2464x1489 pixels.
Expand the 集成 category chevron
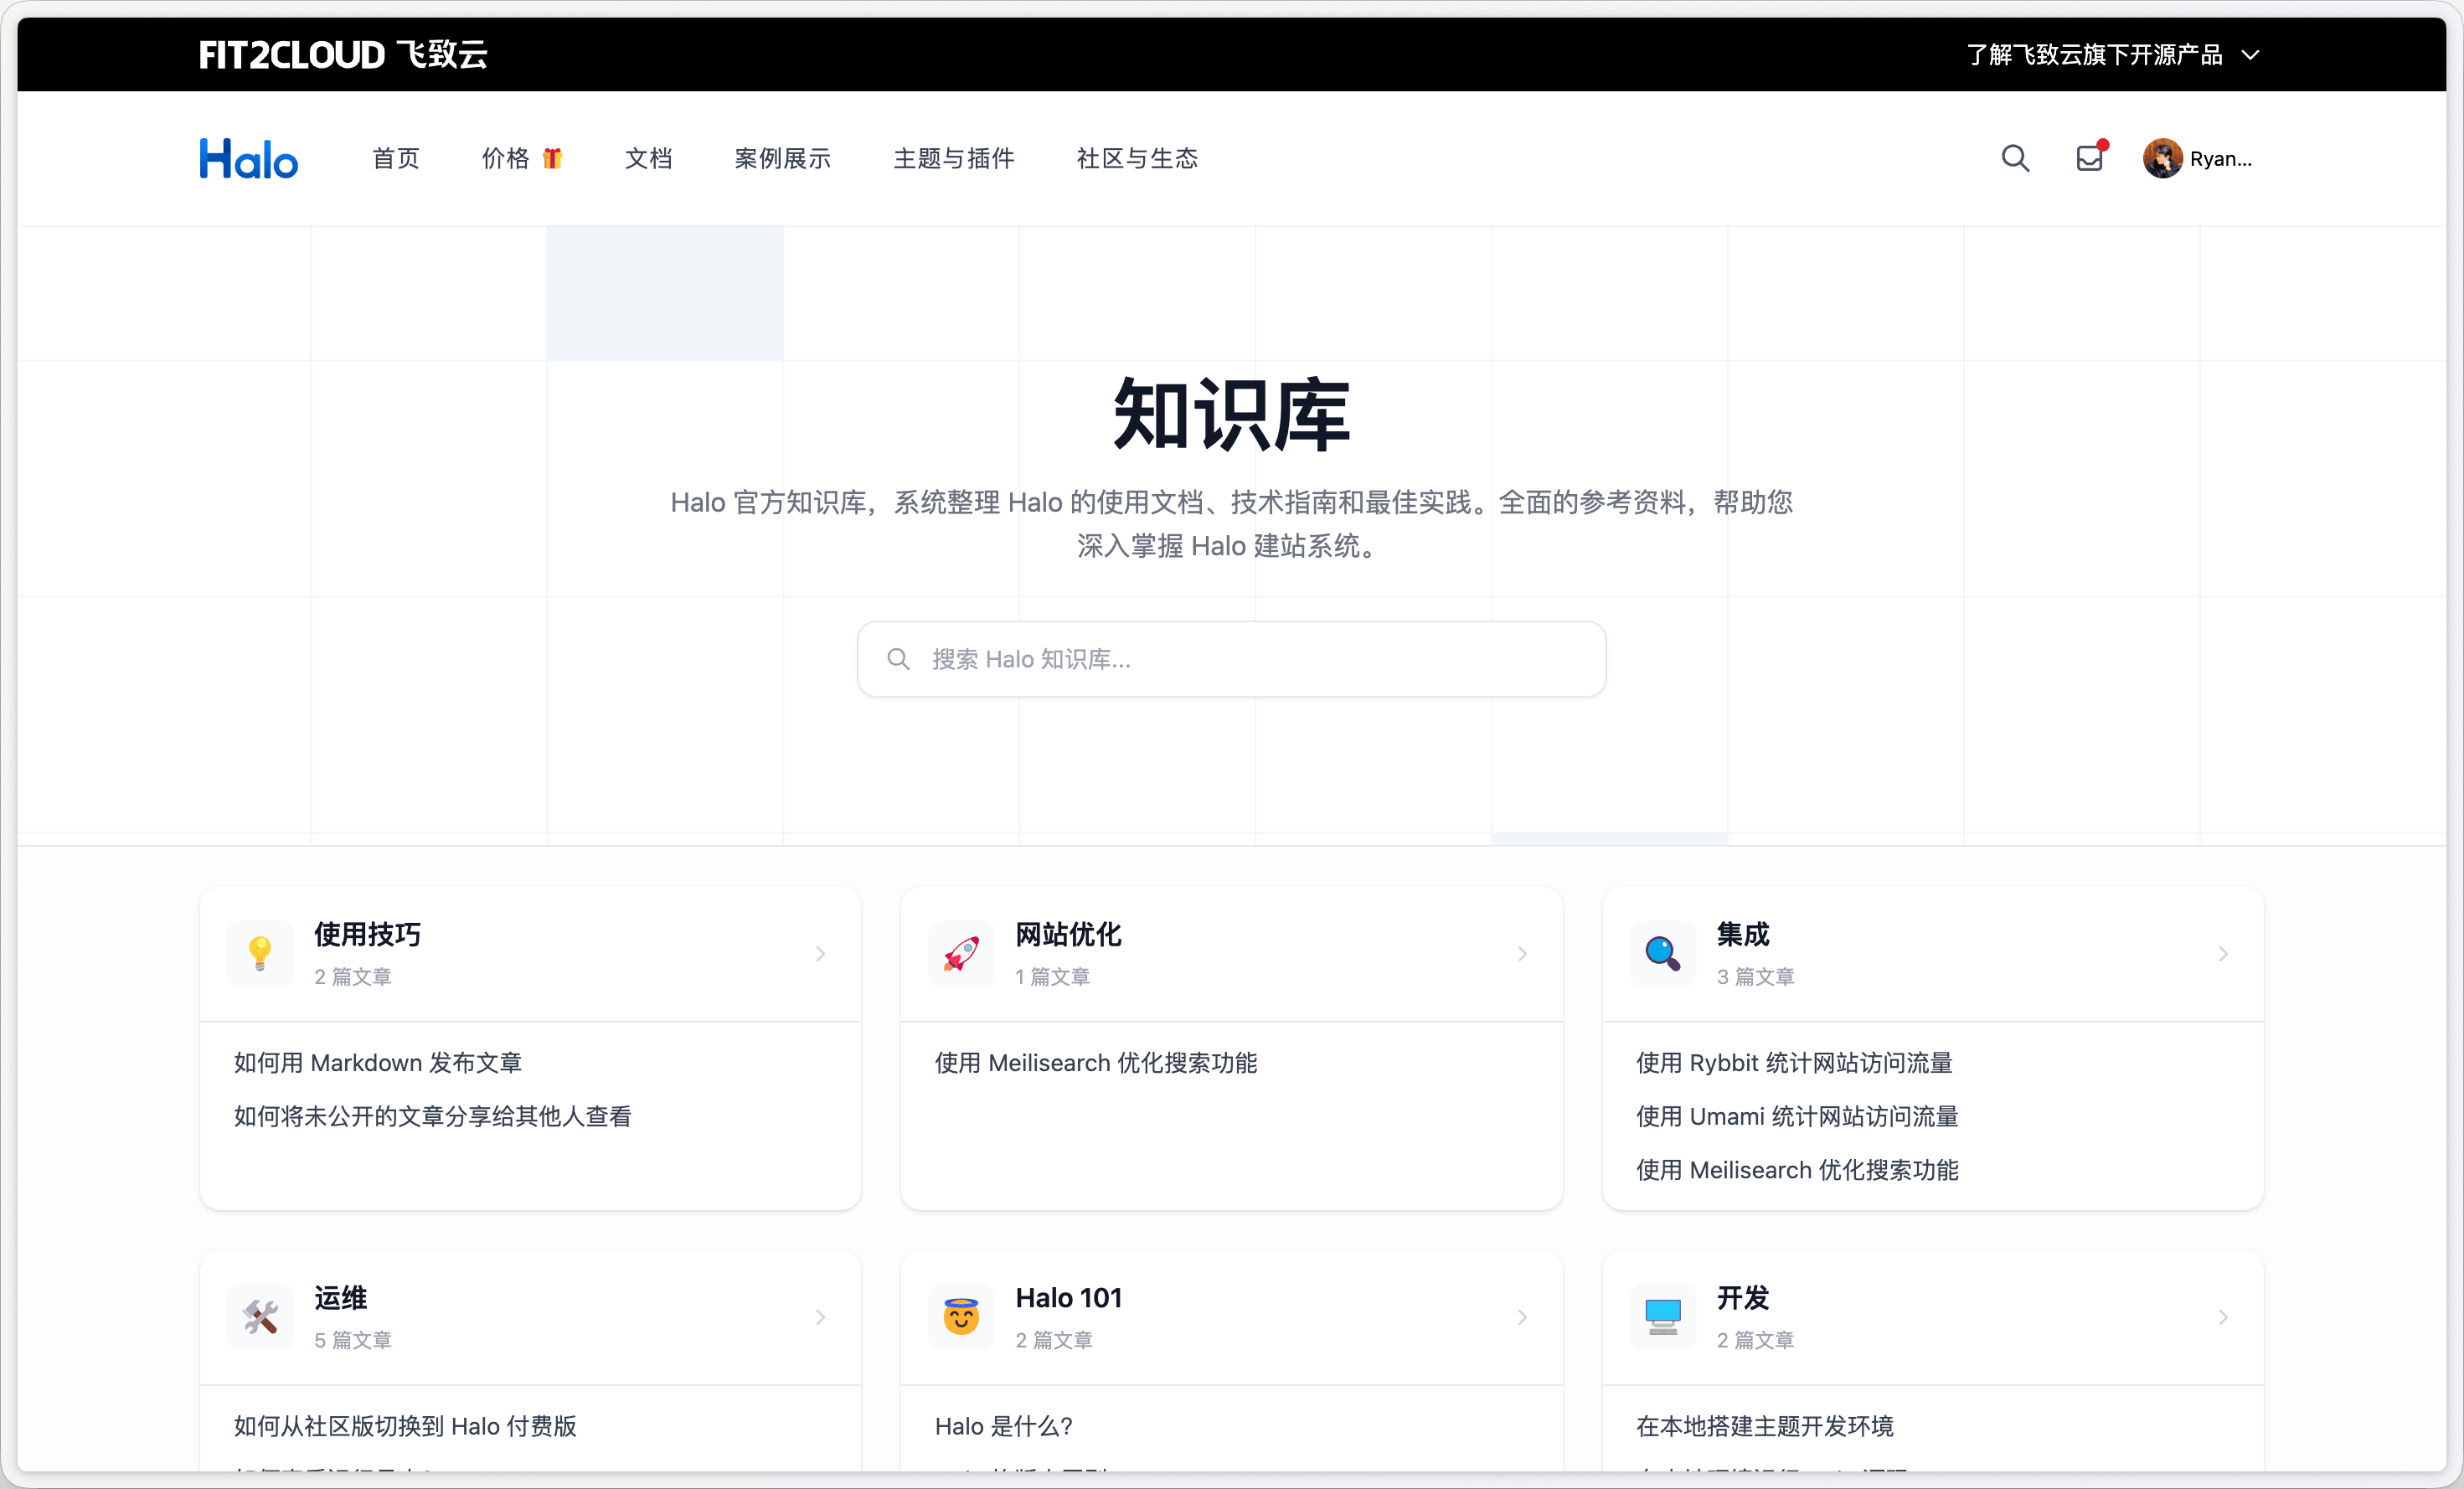[x=2222, y=953]
